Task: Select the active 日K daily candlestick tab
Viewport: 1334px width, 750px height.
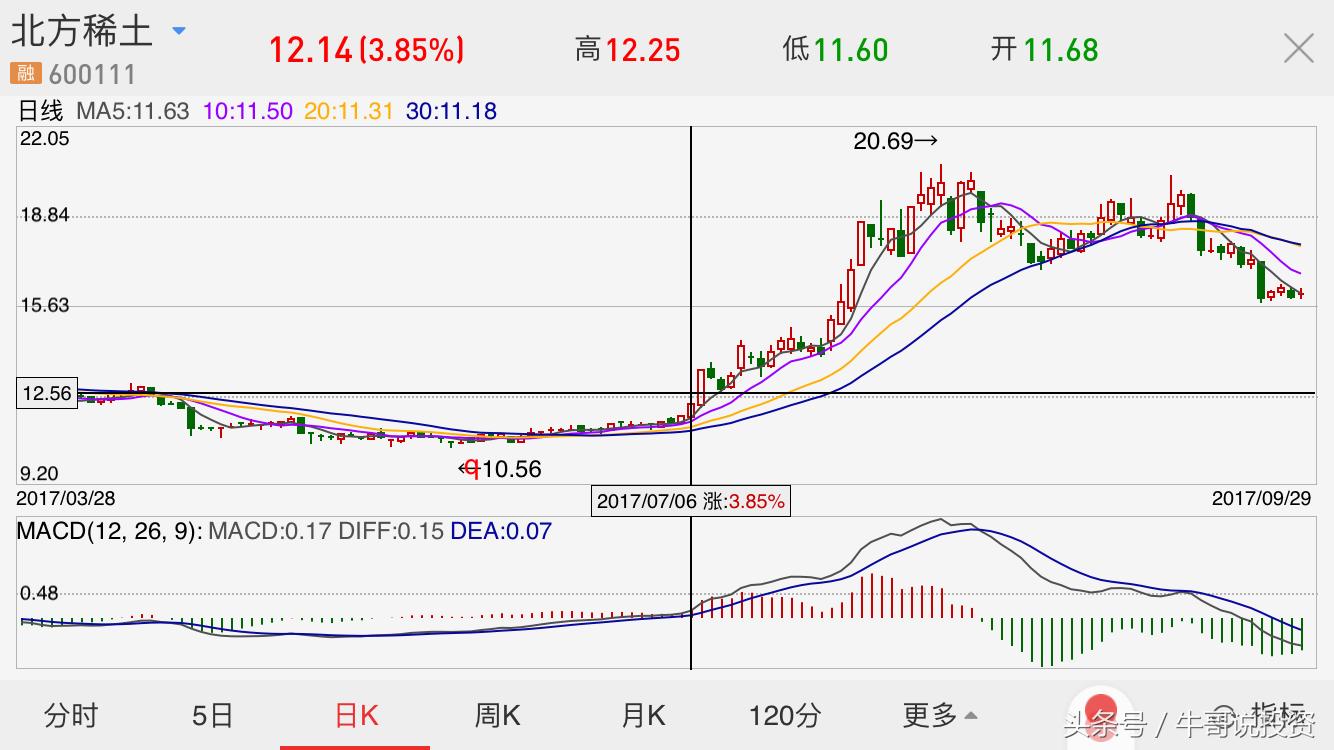Action: tap(354, 716)
